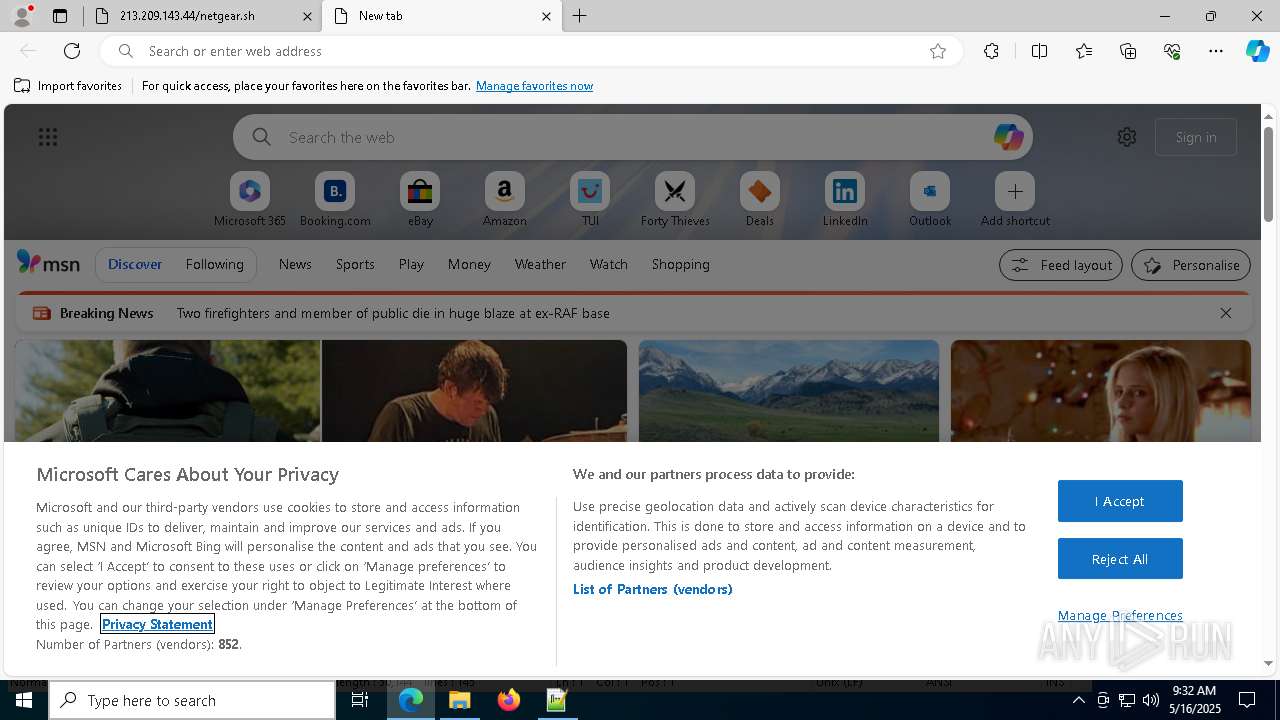1280x720 pixels.
Task: Open the apps grid launcher
Action: pyautogui.click(x=48, y=137)
